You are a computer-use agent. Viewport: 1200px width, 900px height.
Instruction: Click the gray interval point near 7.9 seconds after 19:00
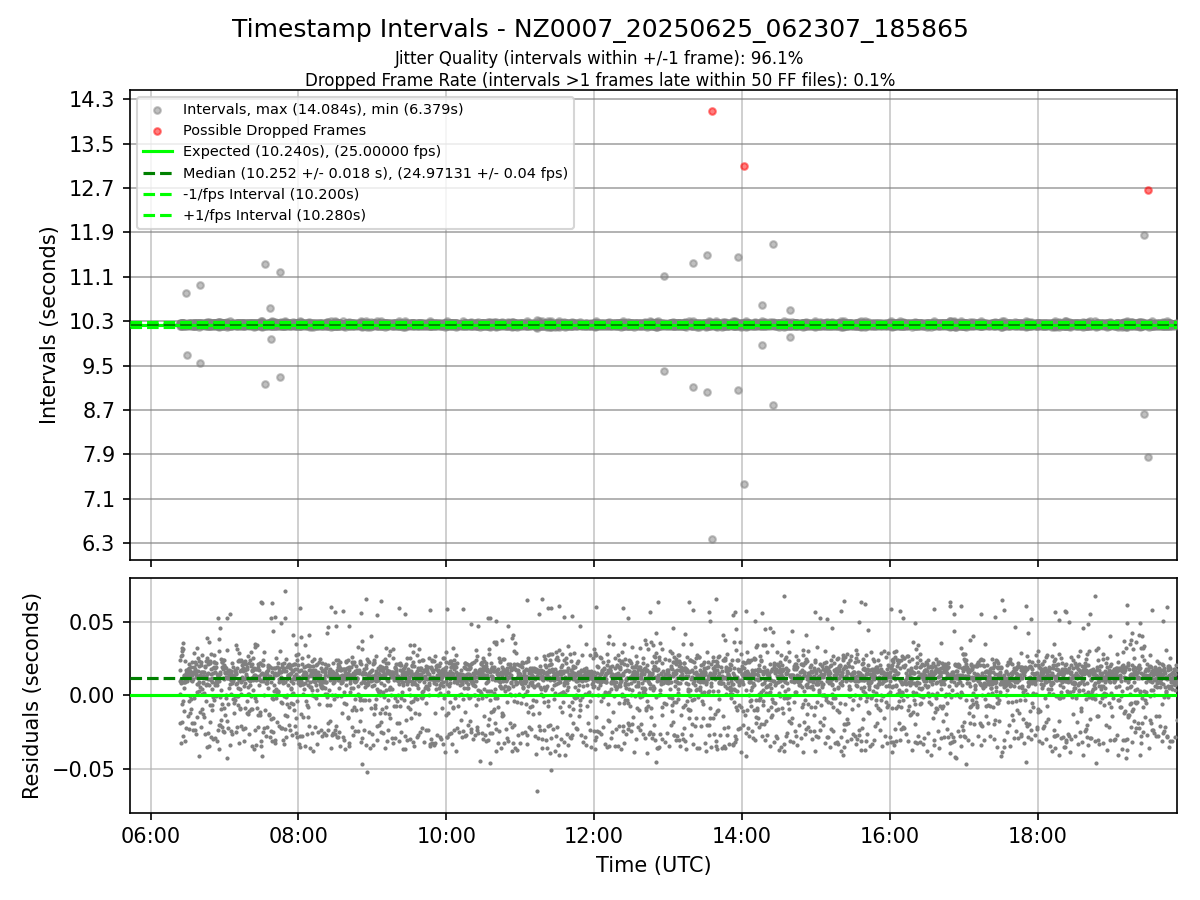point(1148,457)
